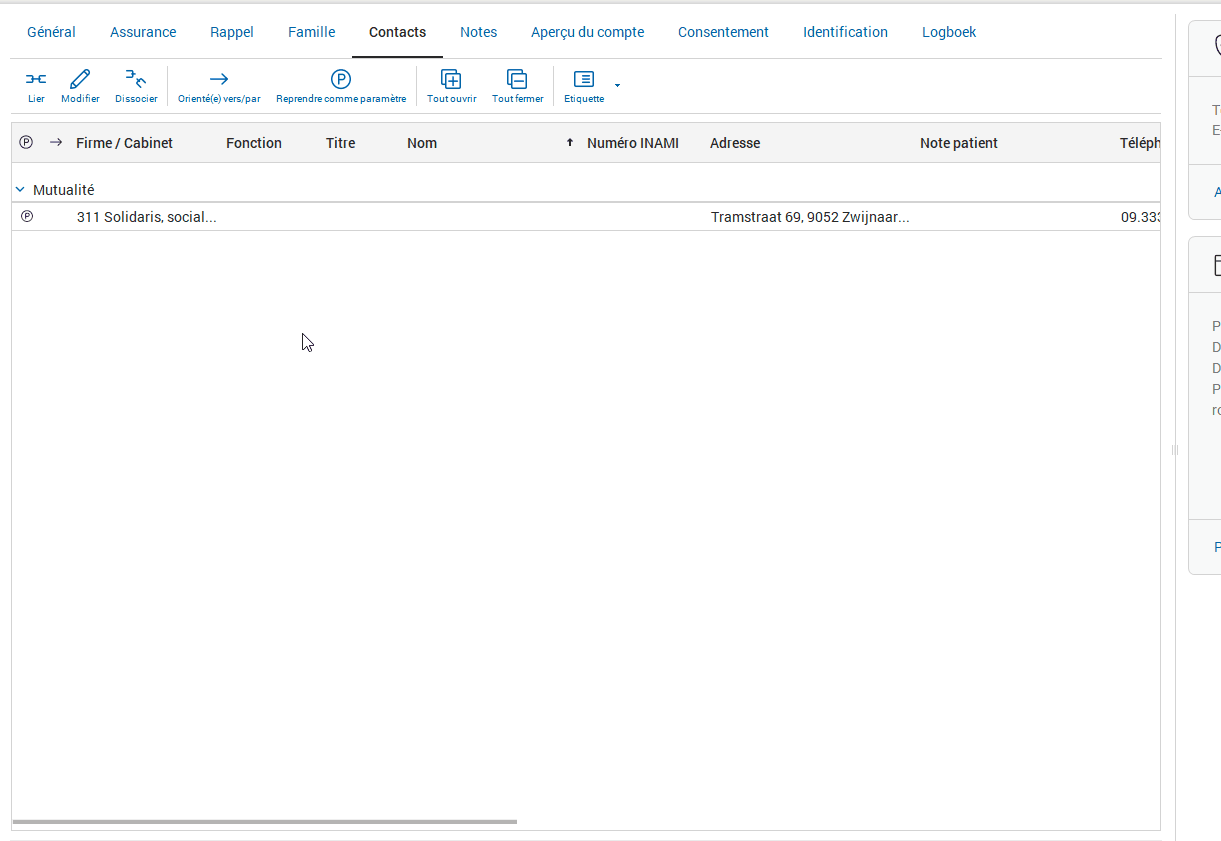The image size is (1221, 841).
Task: Click the Tout ouvrir expand-all icon
Action: 451,79
